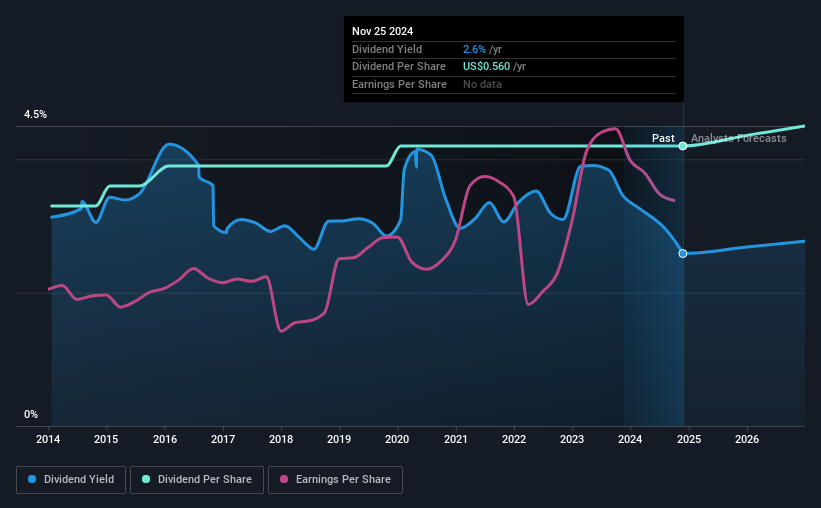Image resolution: width=821 pixels, height=508 pixels.
Task: Toggle the Dividend Per Share legend series
Action: (x=197, y=480)
